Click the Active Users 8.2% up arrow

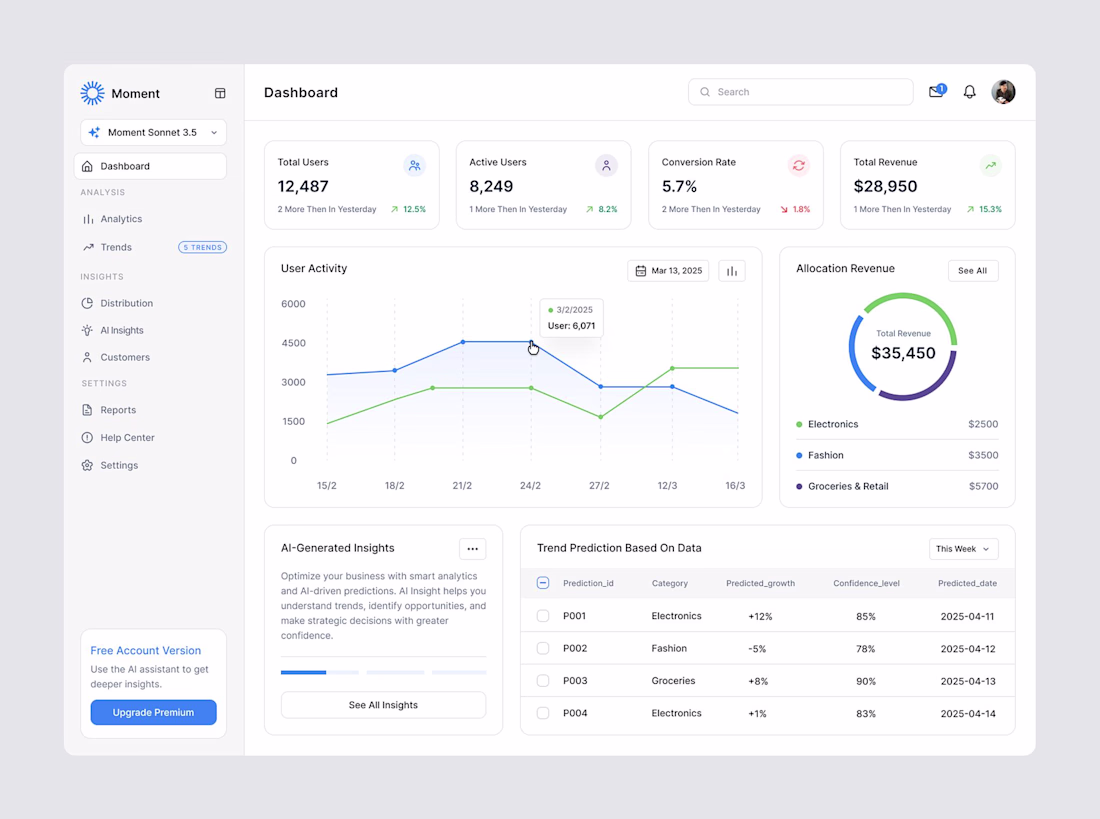[x=589, y=209]
